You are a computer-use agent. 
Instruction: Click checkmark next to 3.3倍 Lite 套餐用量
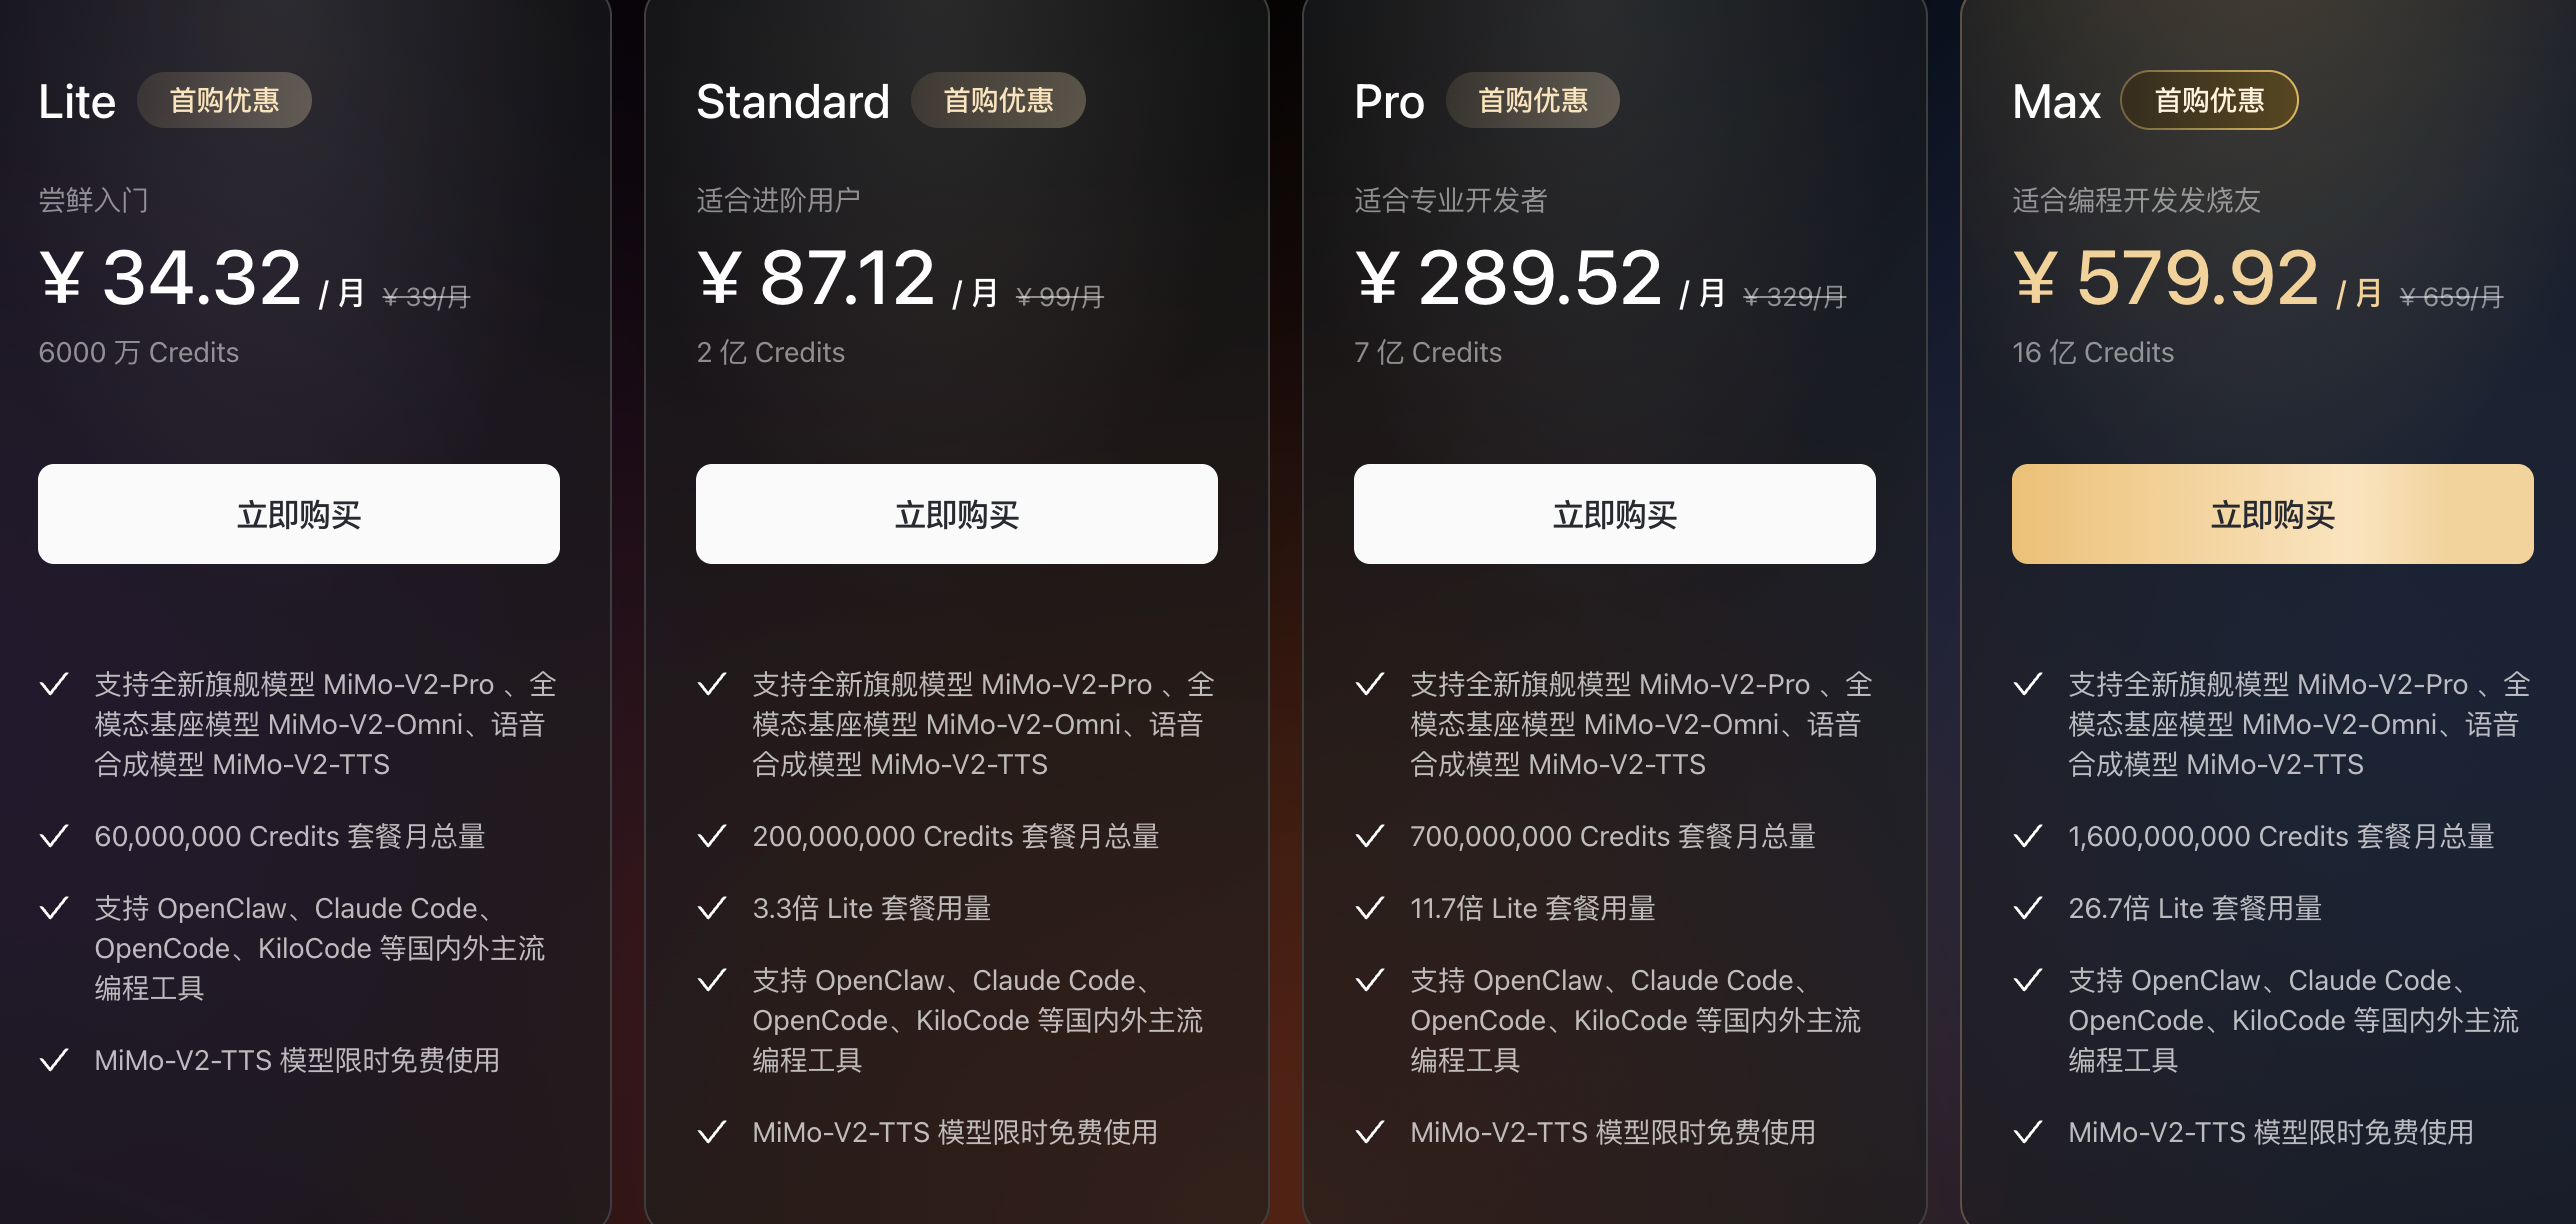[712, 908]
